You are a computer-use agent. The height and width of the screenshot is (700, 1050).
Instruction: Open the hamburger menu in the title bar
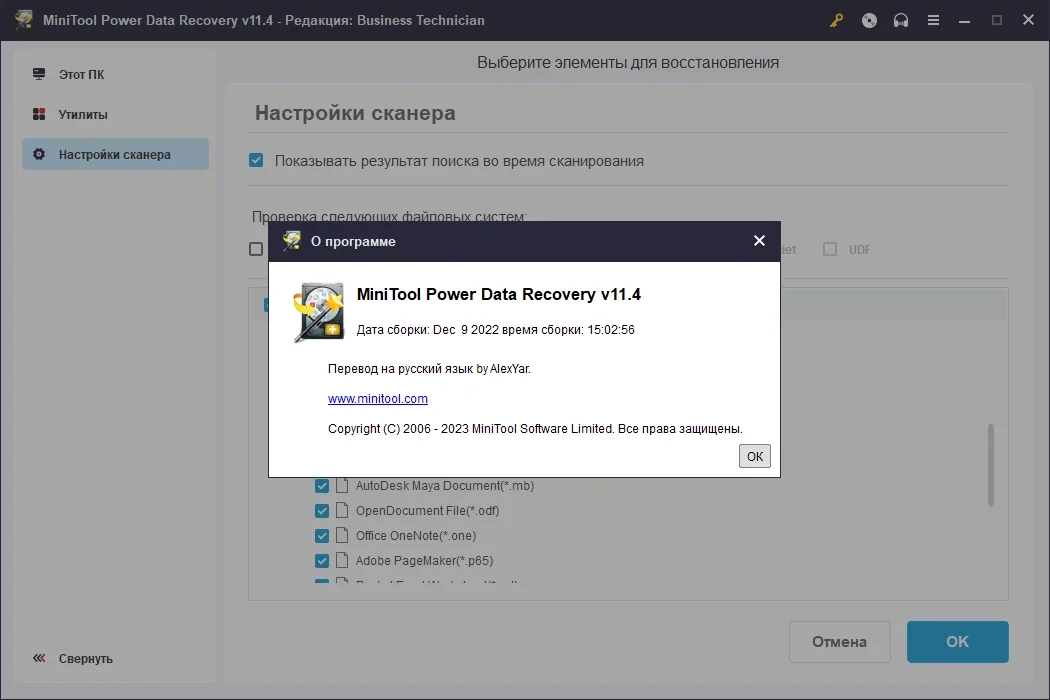click(x=933, y=21)
